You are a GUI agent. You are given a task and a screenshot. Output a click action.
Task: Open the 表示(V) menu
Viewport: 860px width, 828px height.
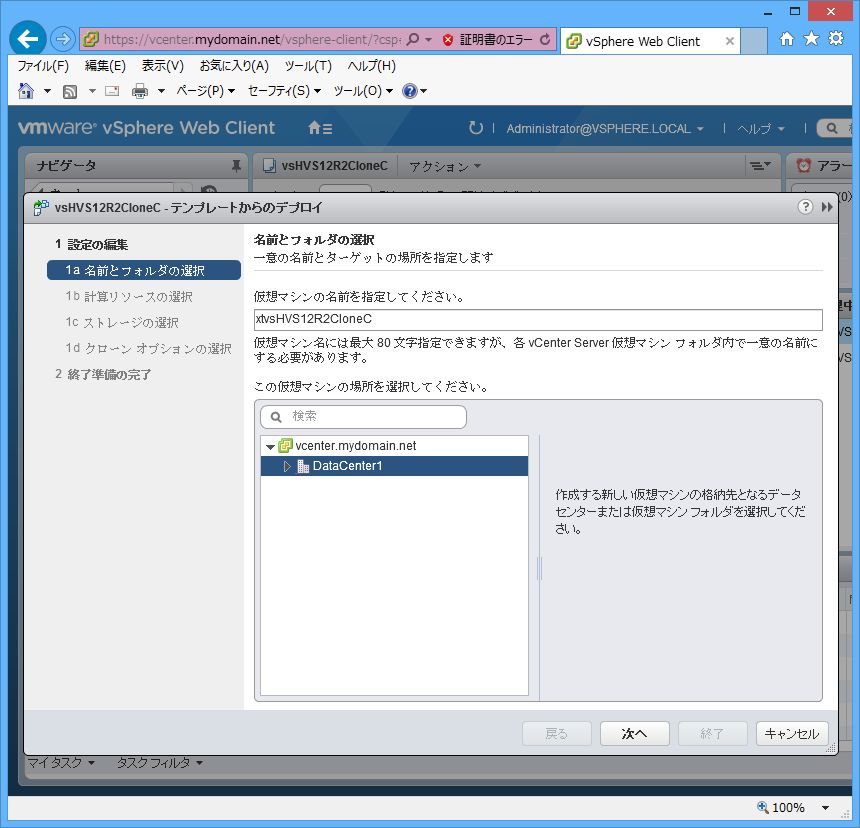point(162,66)
